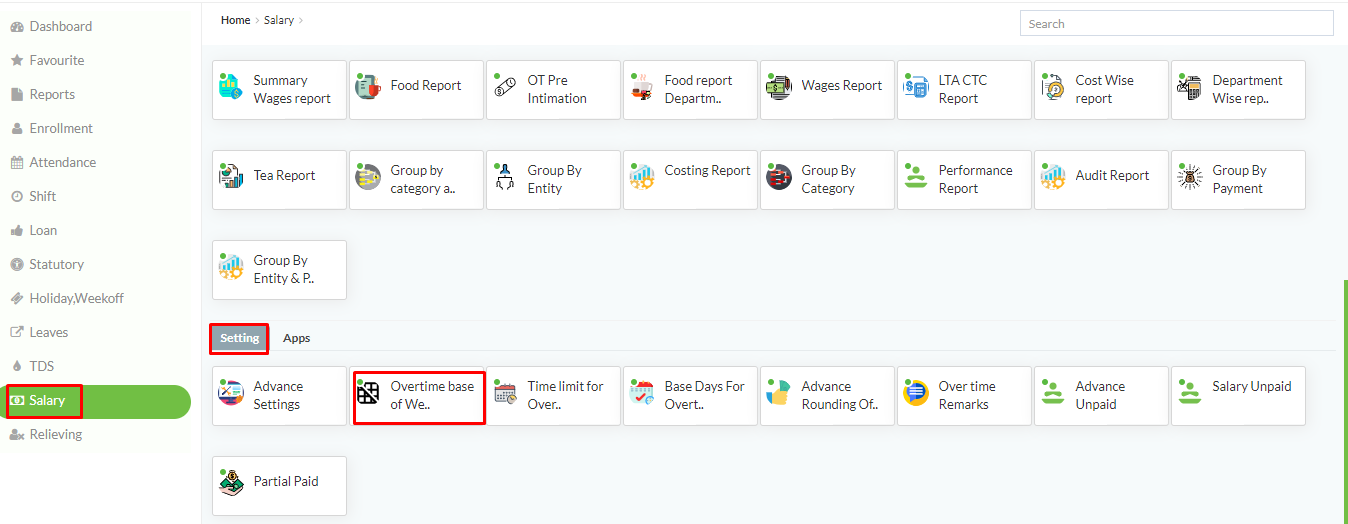Click the Home breadcrumb link
This screenshot has width=1348, height=524.
pyautogui.click(x=236, y=20)
